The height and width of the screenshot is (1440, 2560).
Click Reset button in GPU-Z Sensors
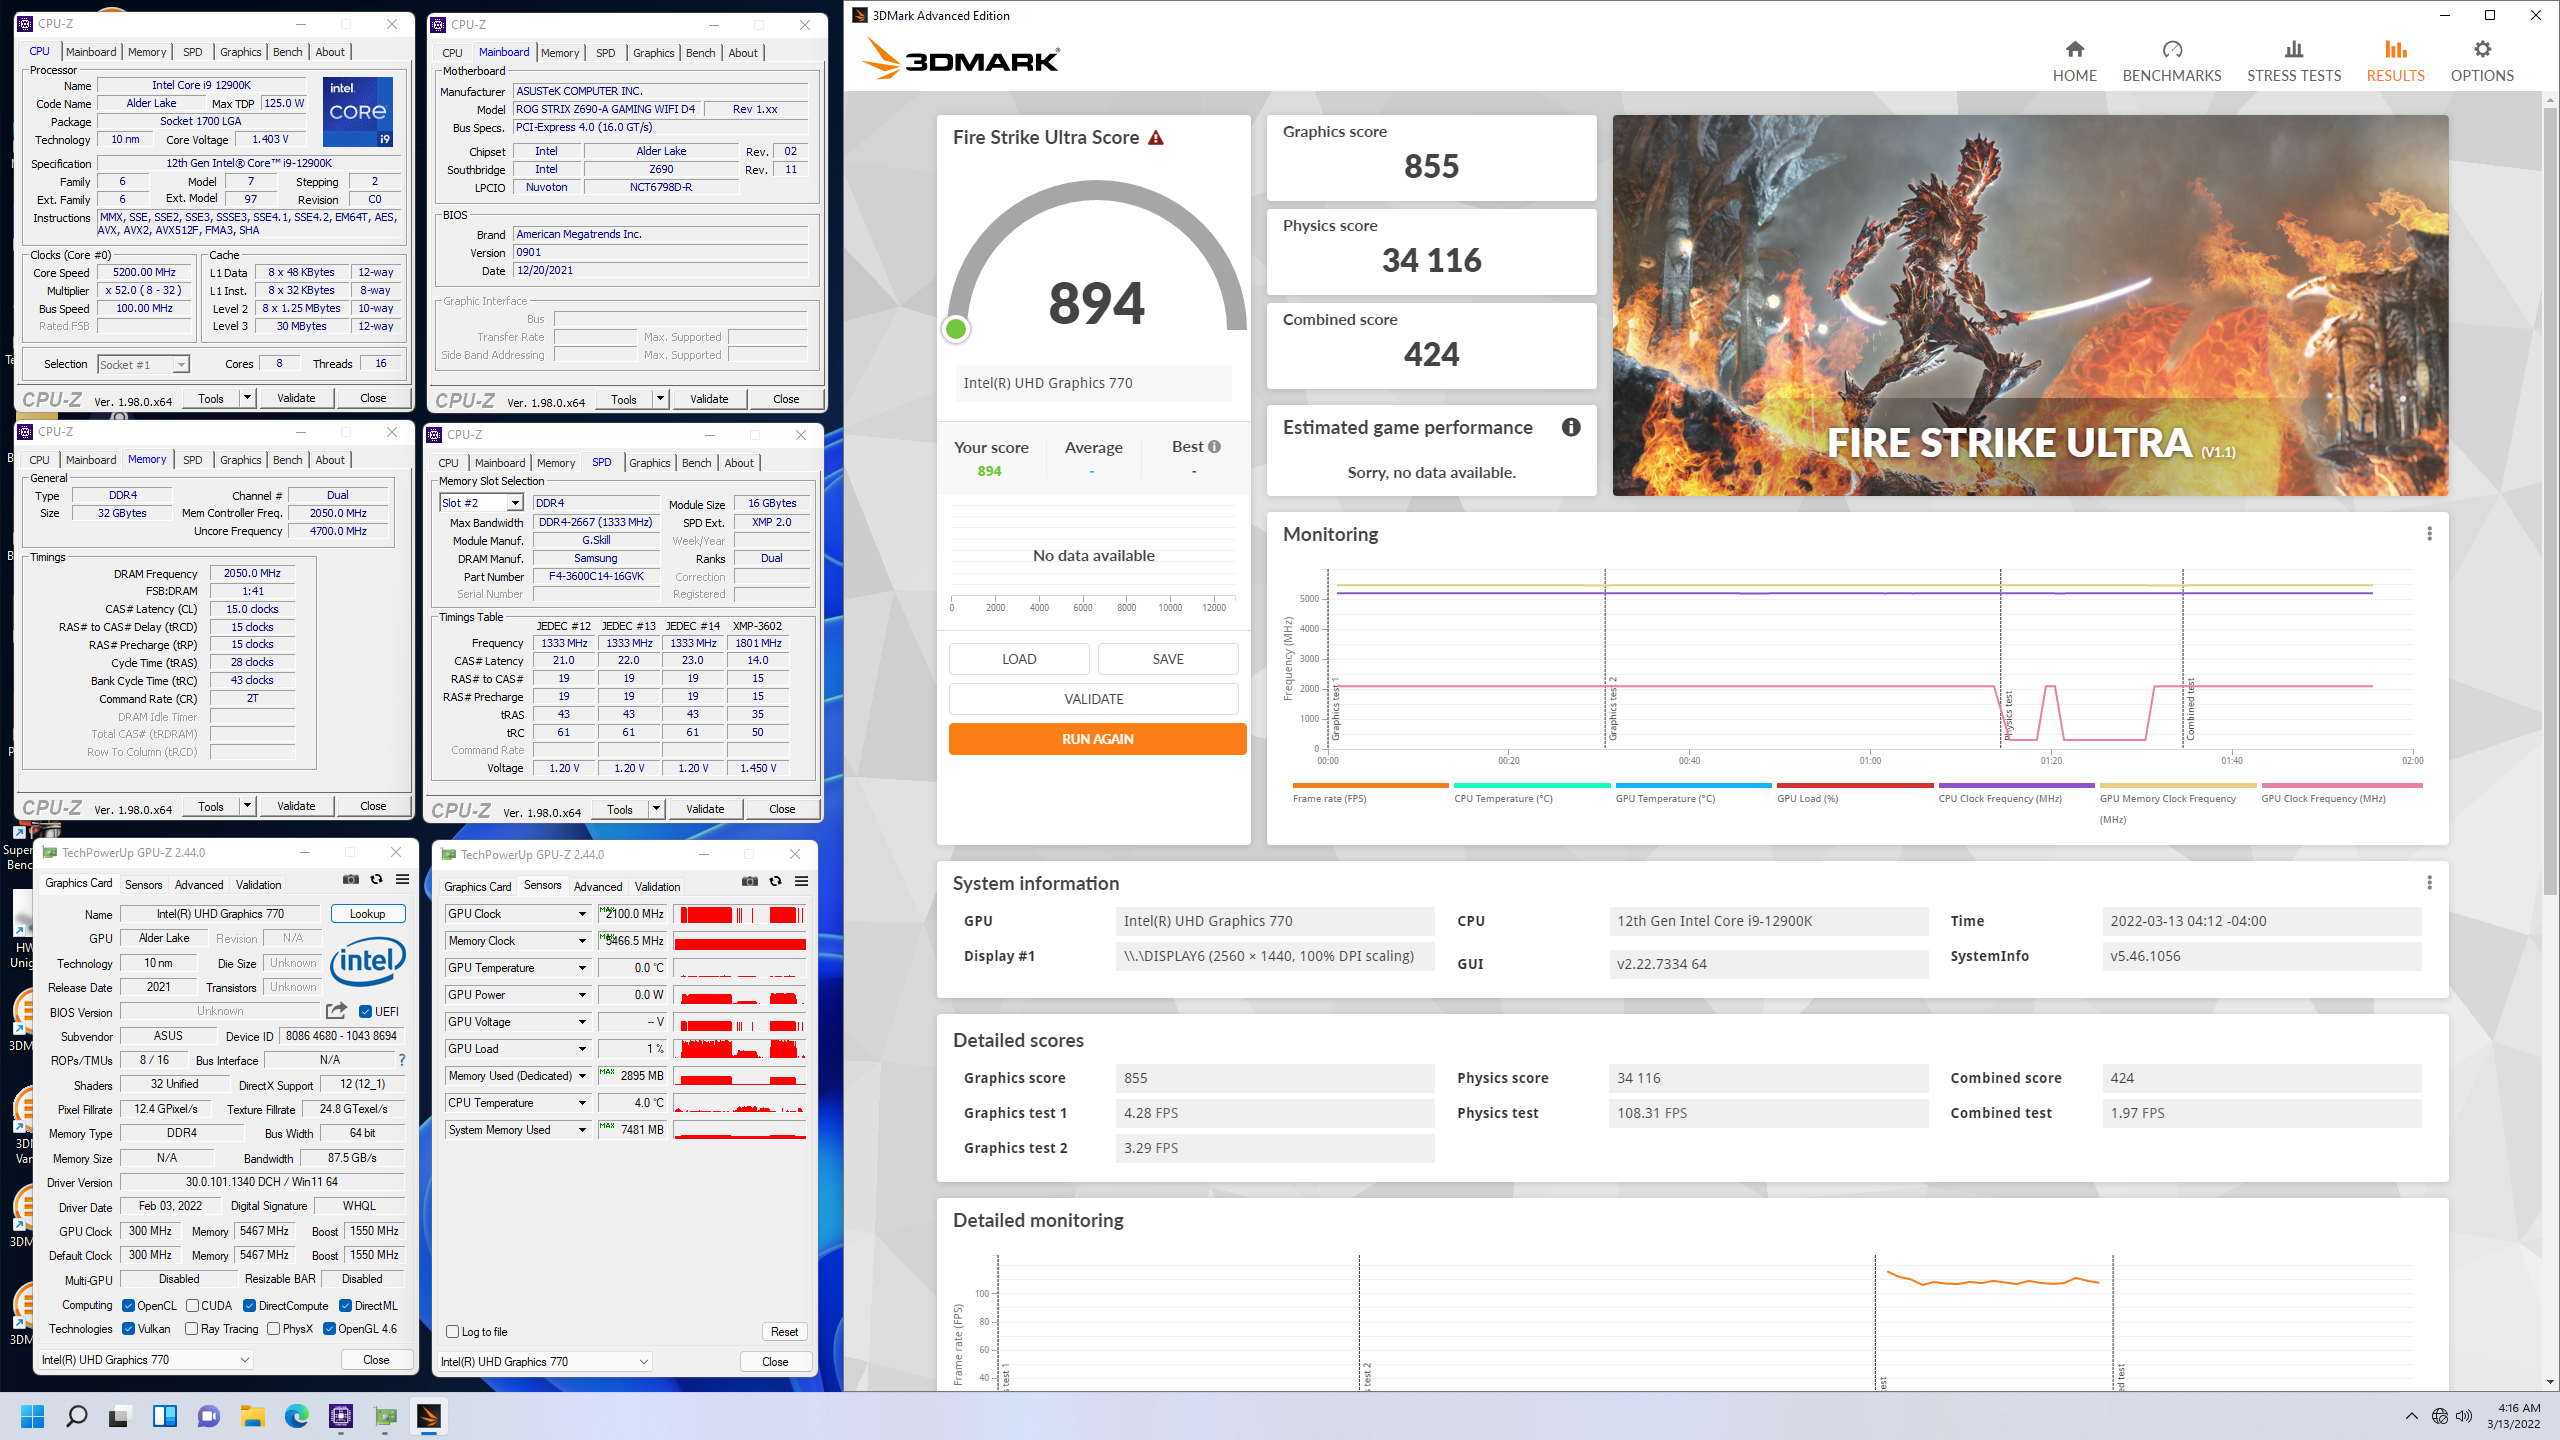784,1332
